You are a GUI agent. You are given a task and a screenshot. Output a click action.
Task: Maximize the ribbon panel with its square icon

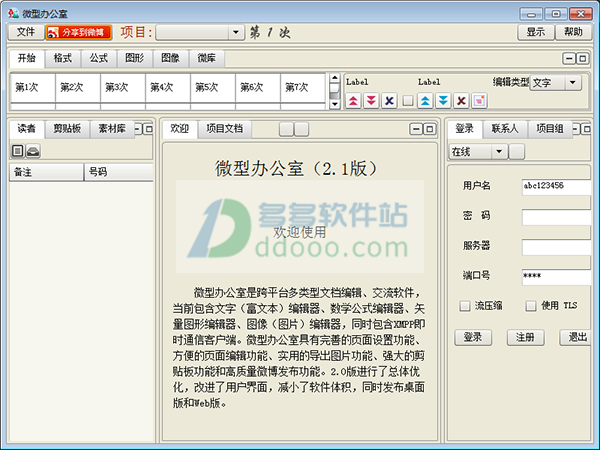[x=583, y=59]
